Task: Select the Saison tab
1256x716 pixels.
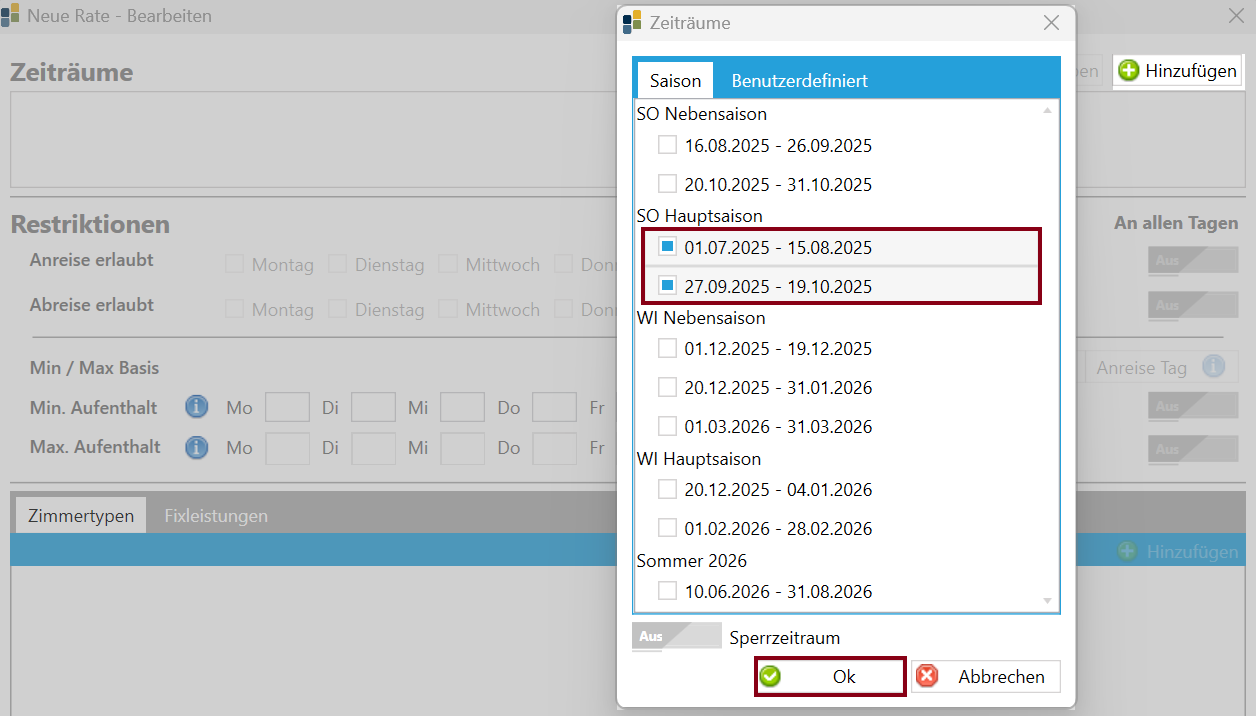Action: tap(675, 81)
